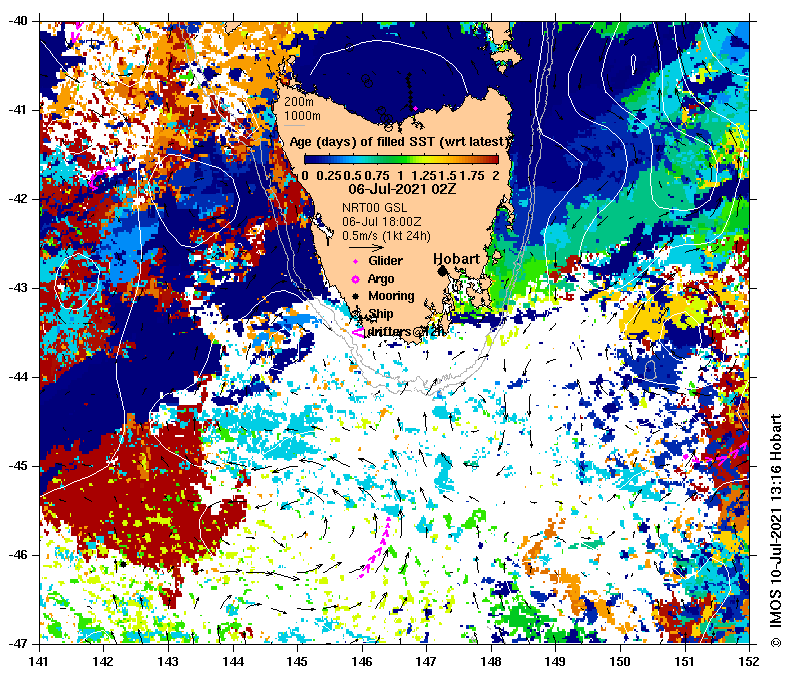The image size is (792, 678).
Task: Click the 'Argo' legend label
Action: point(381,279)
